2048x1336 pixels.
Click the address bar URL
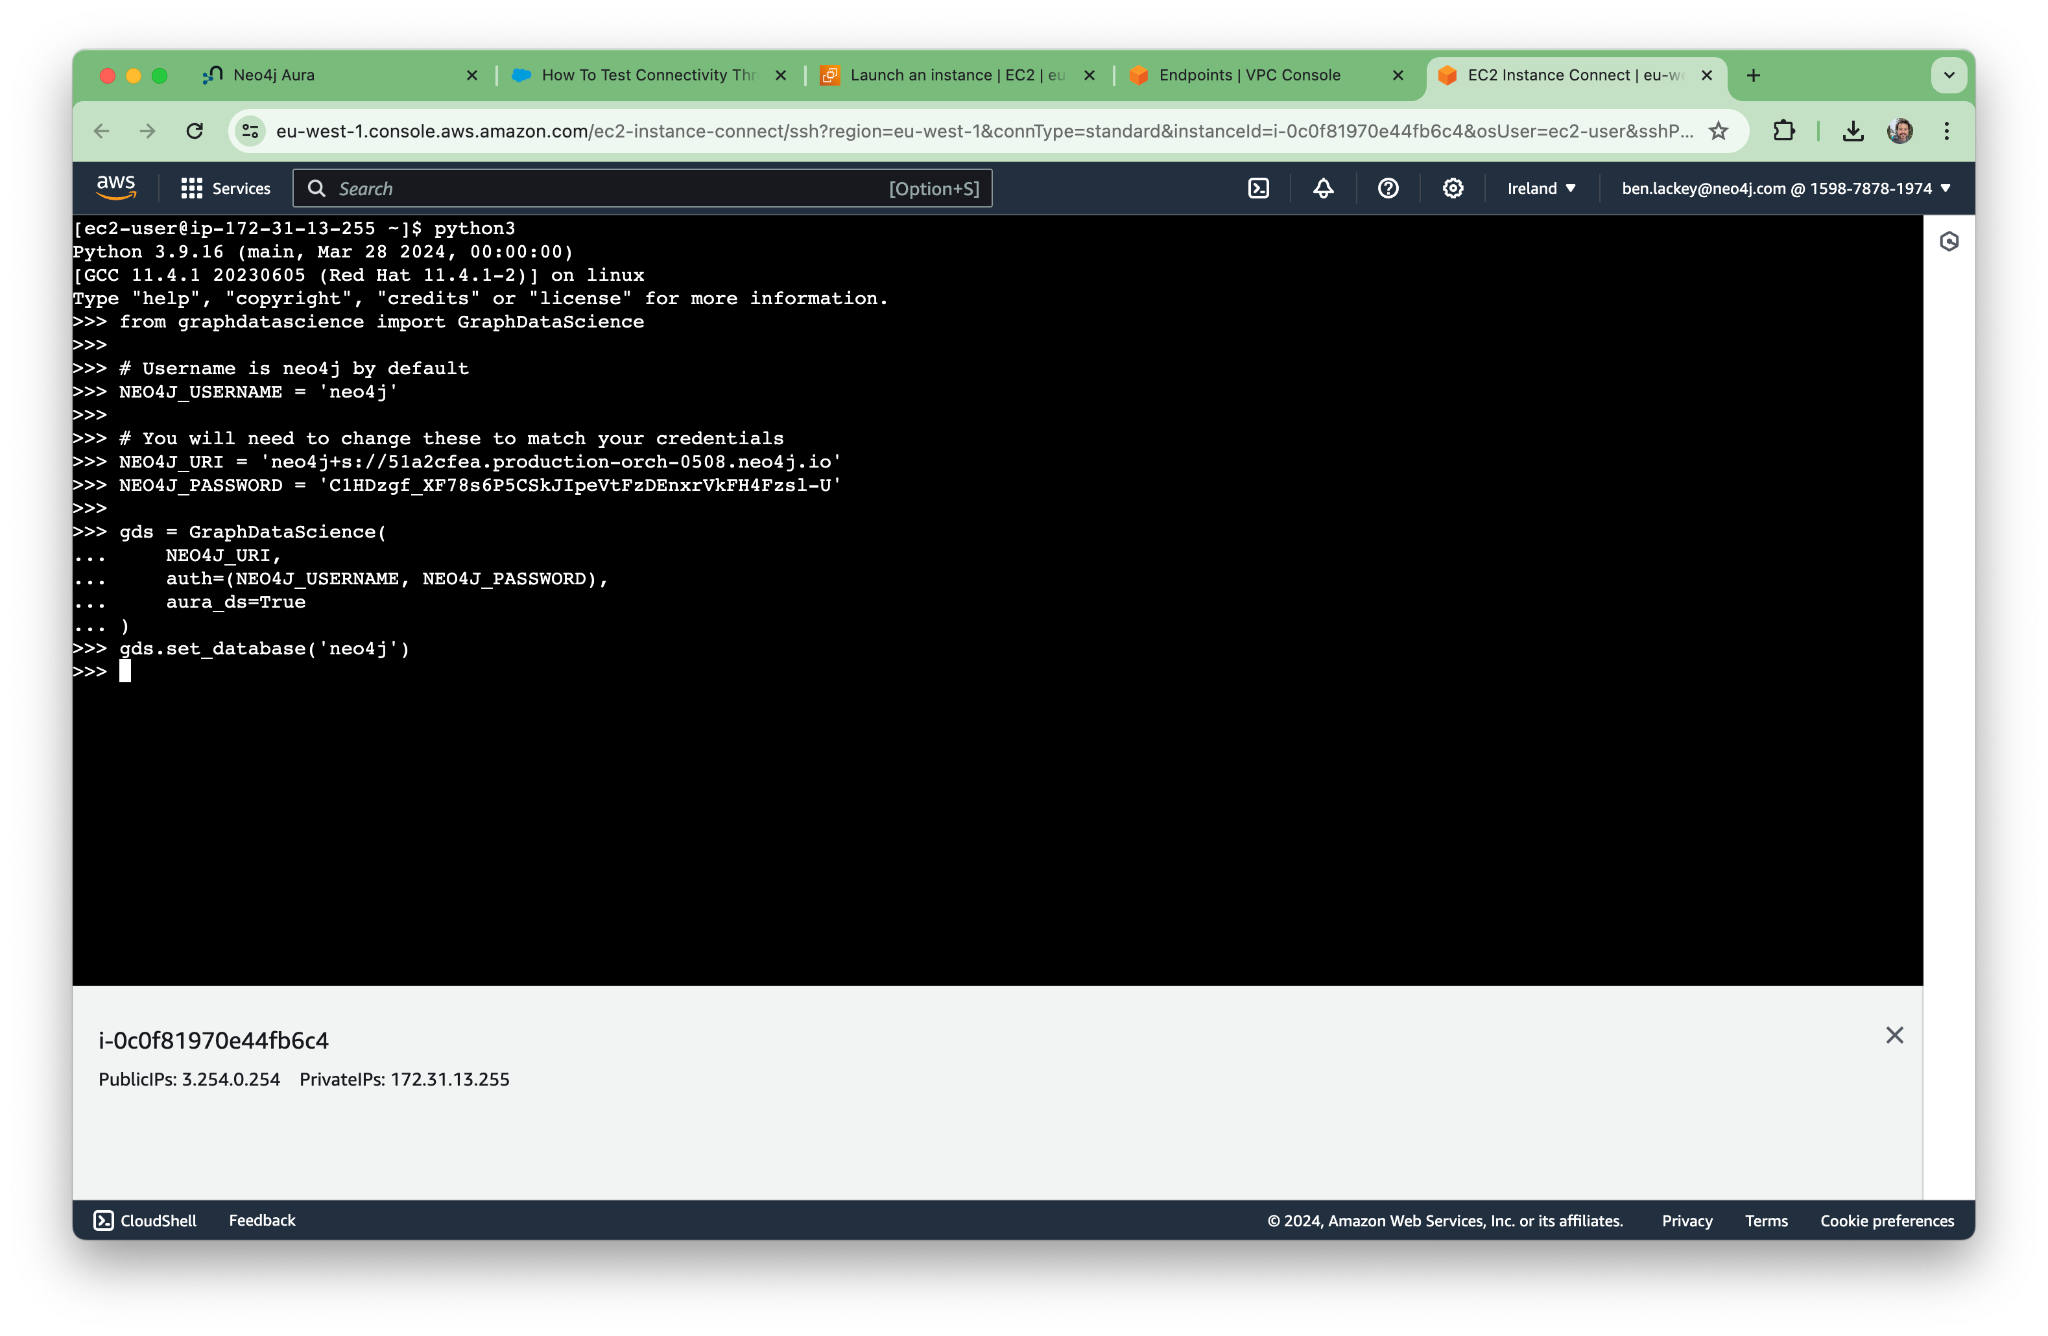pyautogui.click(x=984, y=131)
